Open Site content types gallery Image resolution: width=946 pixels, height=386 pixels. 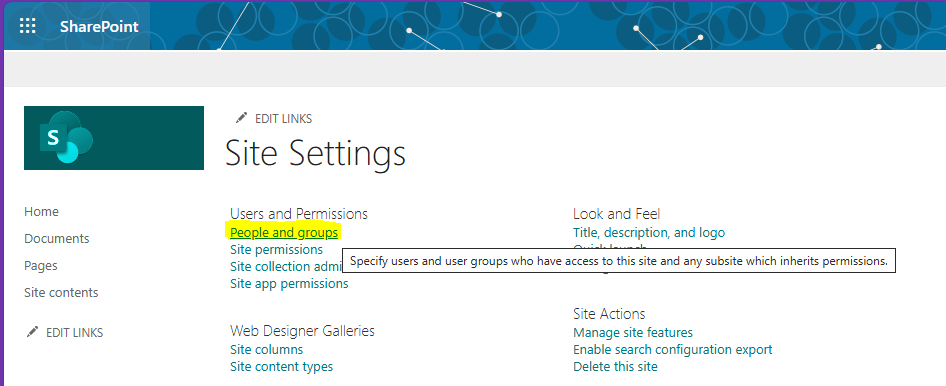281,366
